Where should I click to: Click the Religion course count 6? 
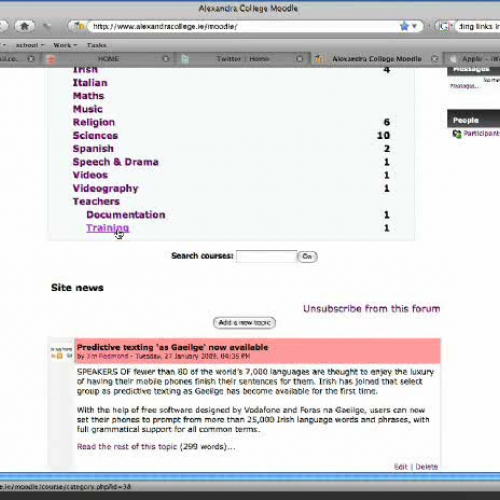387,122
